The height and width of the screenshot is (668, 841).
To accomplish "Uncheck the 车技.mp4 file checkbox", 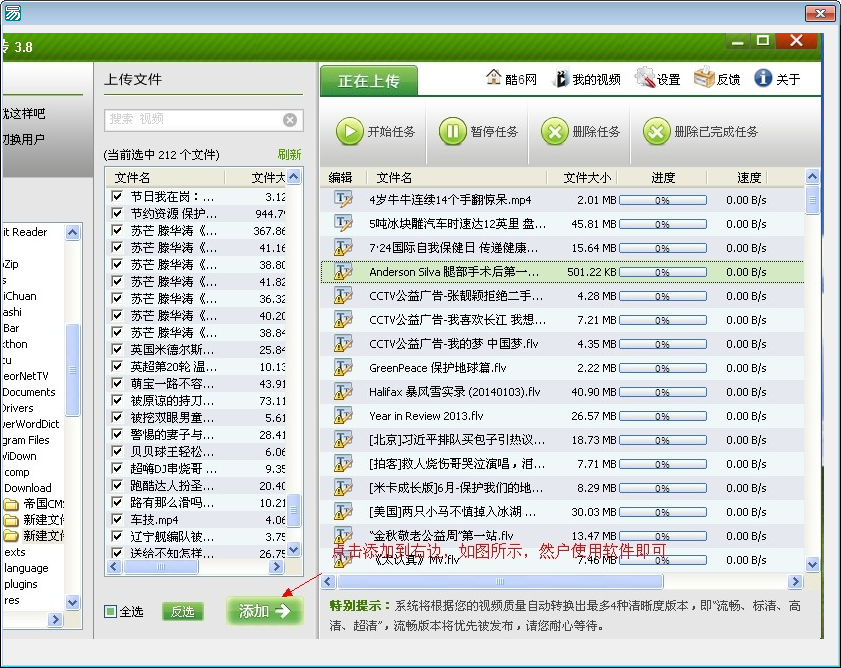I will pyautogui.click(x=117, y=520).
